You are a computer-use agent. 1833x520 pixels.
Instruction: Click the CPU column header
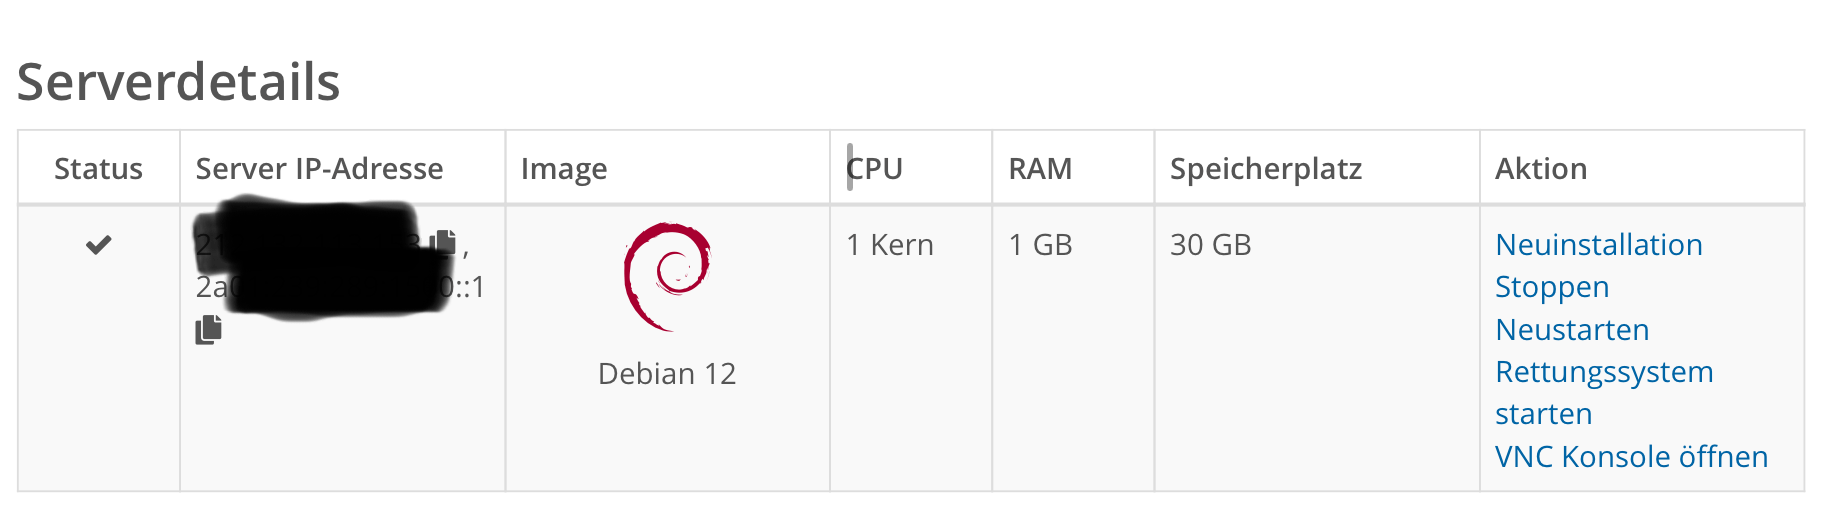click(874, 169)
